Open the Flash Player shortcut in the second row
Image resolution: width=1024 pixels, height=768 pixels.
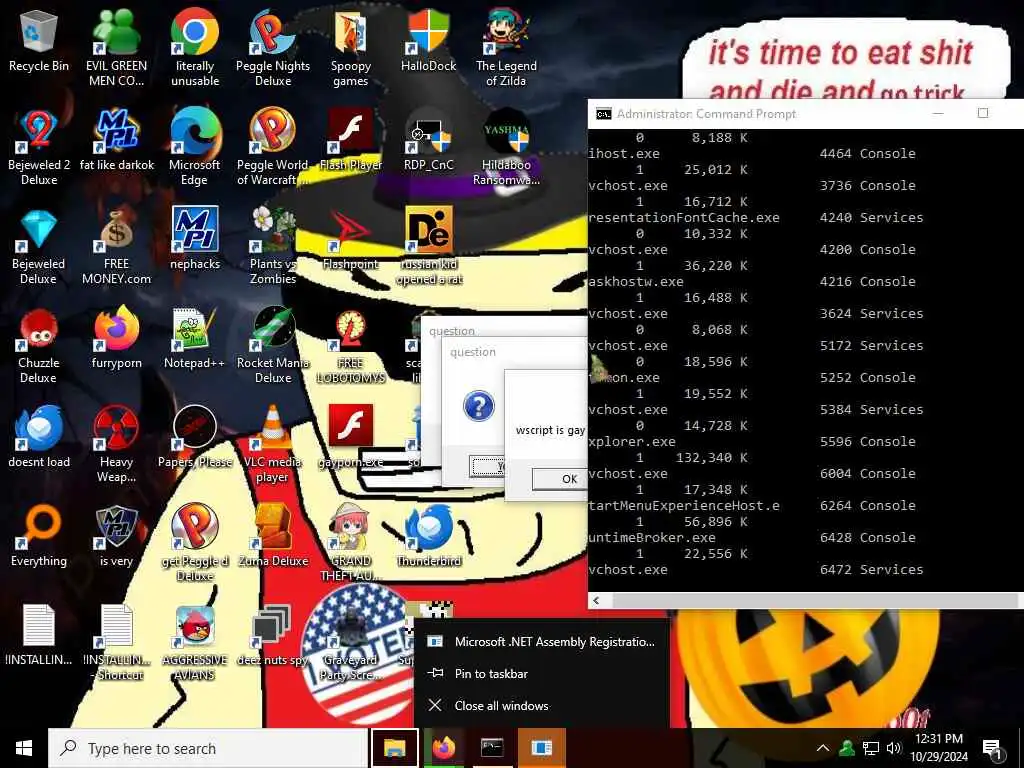(351, 140)
